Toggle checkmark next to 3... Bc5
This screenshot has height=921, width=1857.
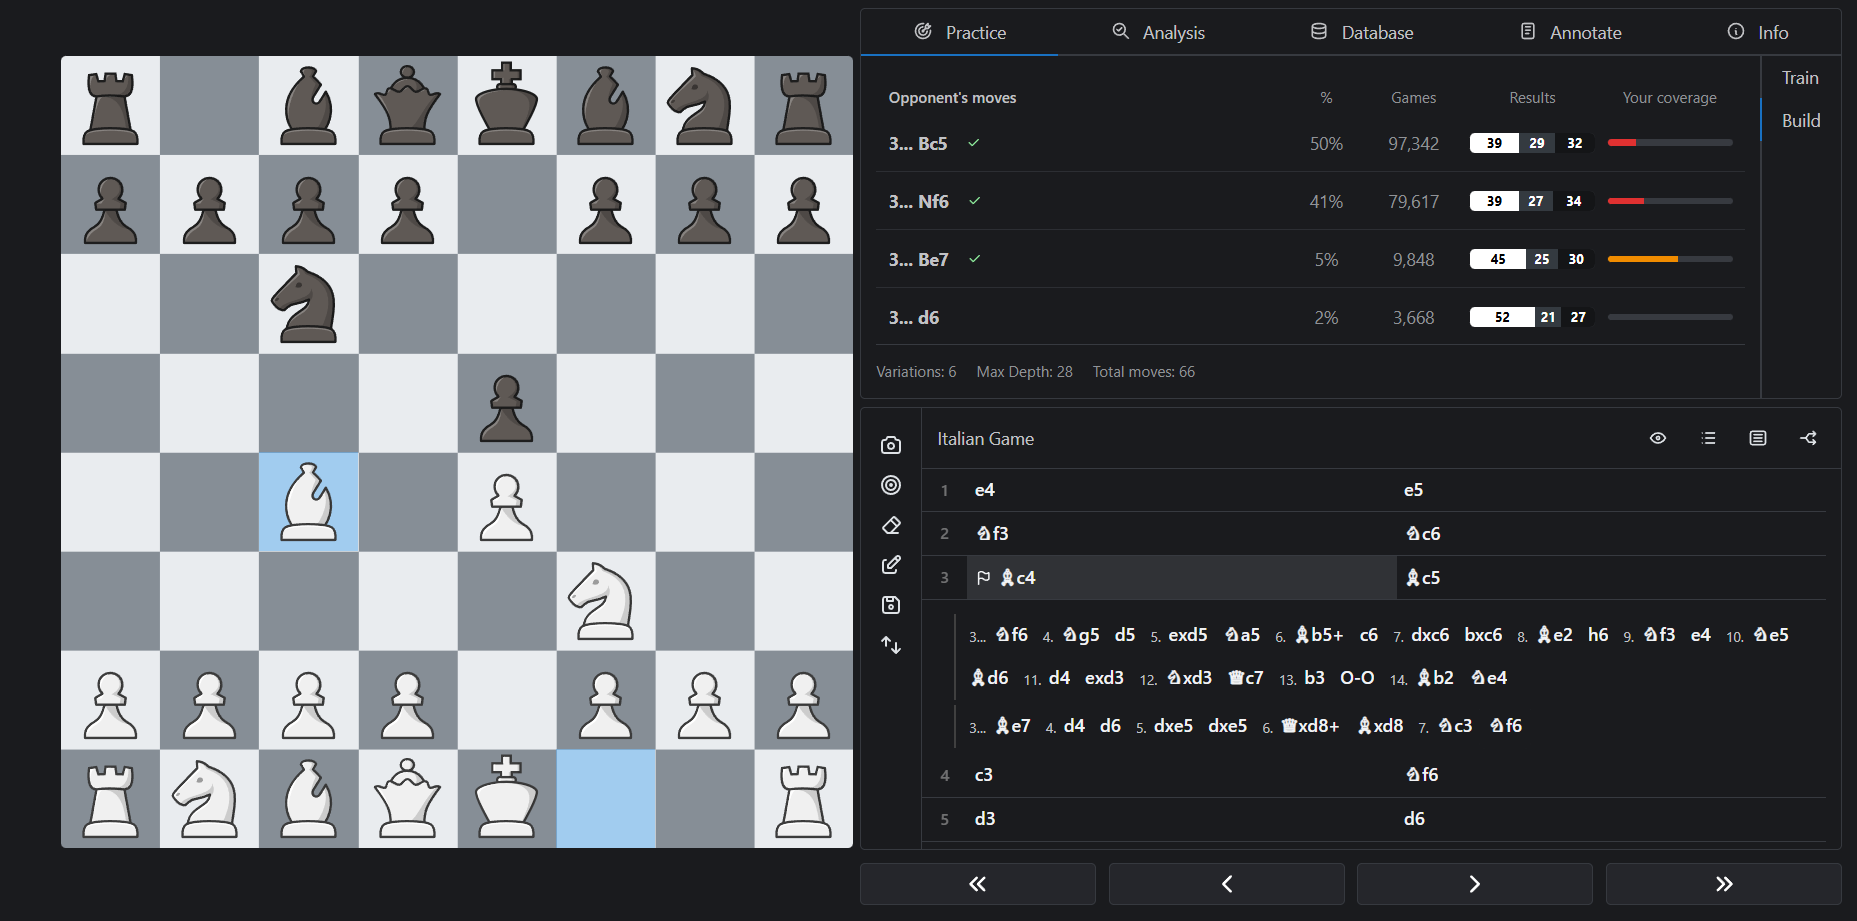[x=974, y=143]
